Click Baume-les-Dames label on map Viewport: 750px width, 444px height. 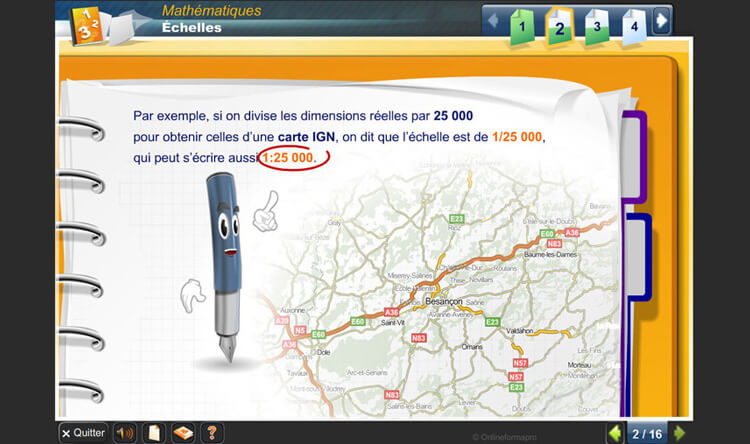(550, 255)
